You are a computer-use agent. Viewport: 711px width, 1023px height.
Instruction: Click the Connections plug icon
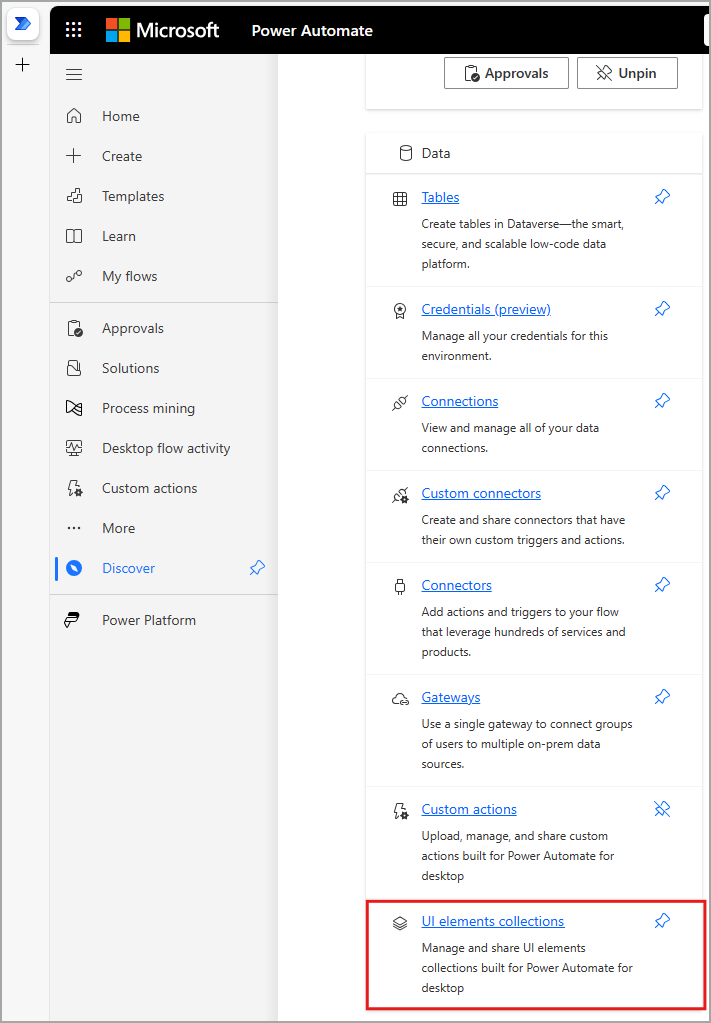click(402, 401)
